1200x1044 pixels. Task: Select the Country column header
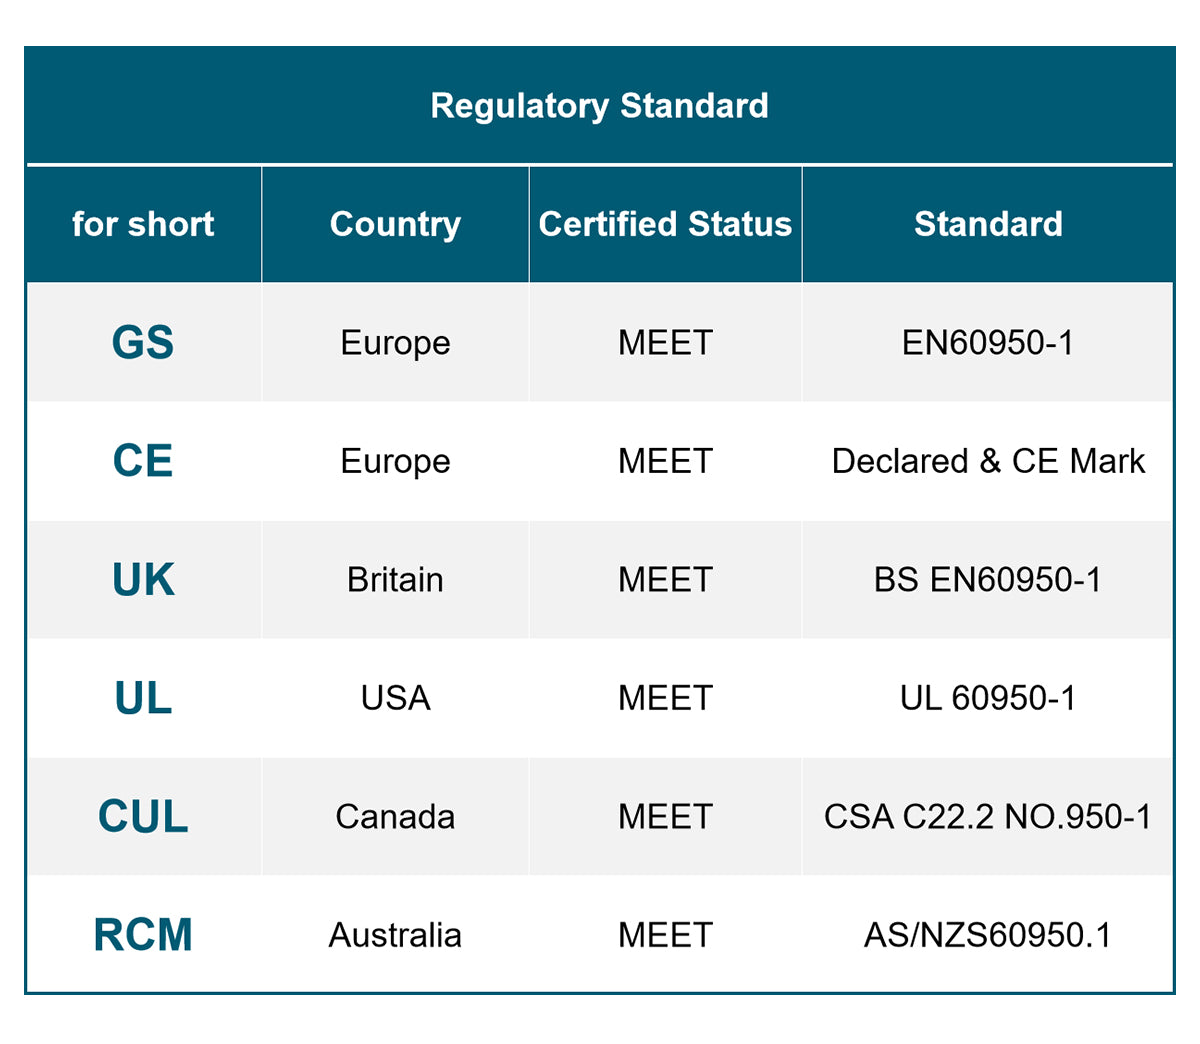(x=395, y=224)
